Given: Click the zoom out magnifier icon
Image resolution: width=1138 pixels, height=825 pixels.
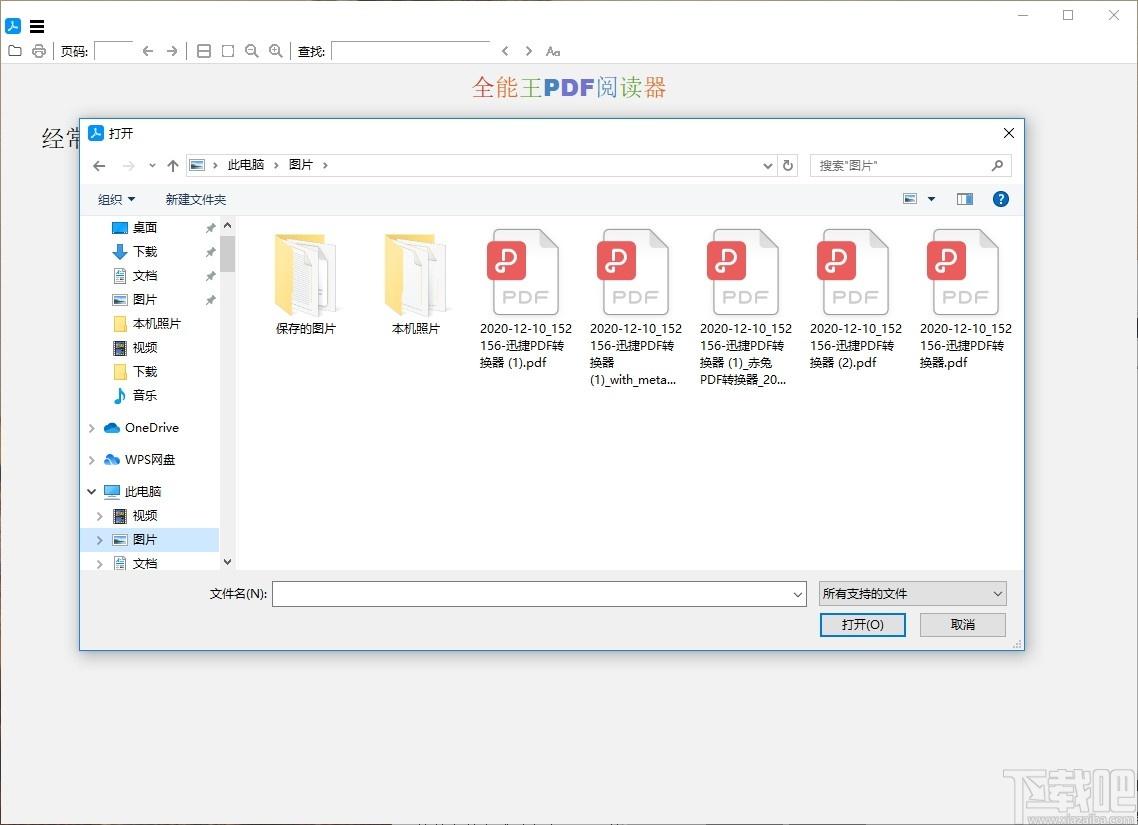Looking at the screenshot, I should (252, 51).
